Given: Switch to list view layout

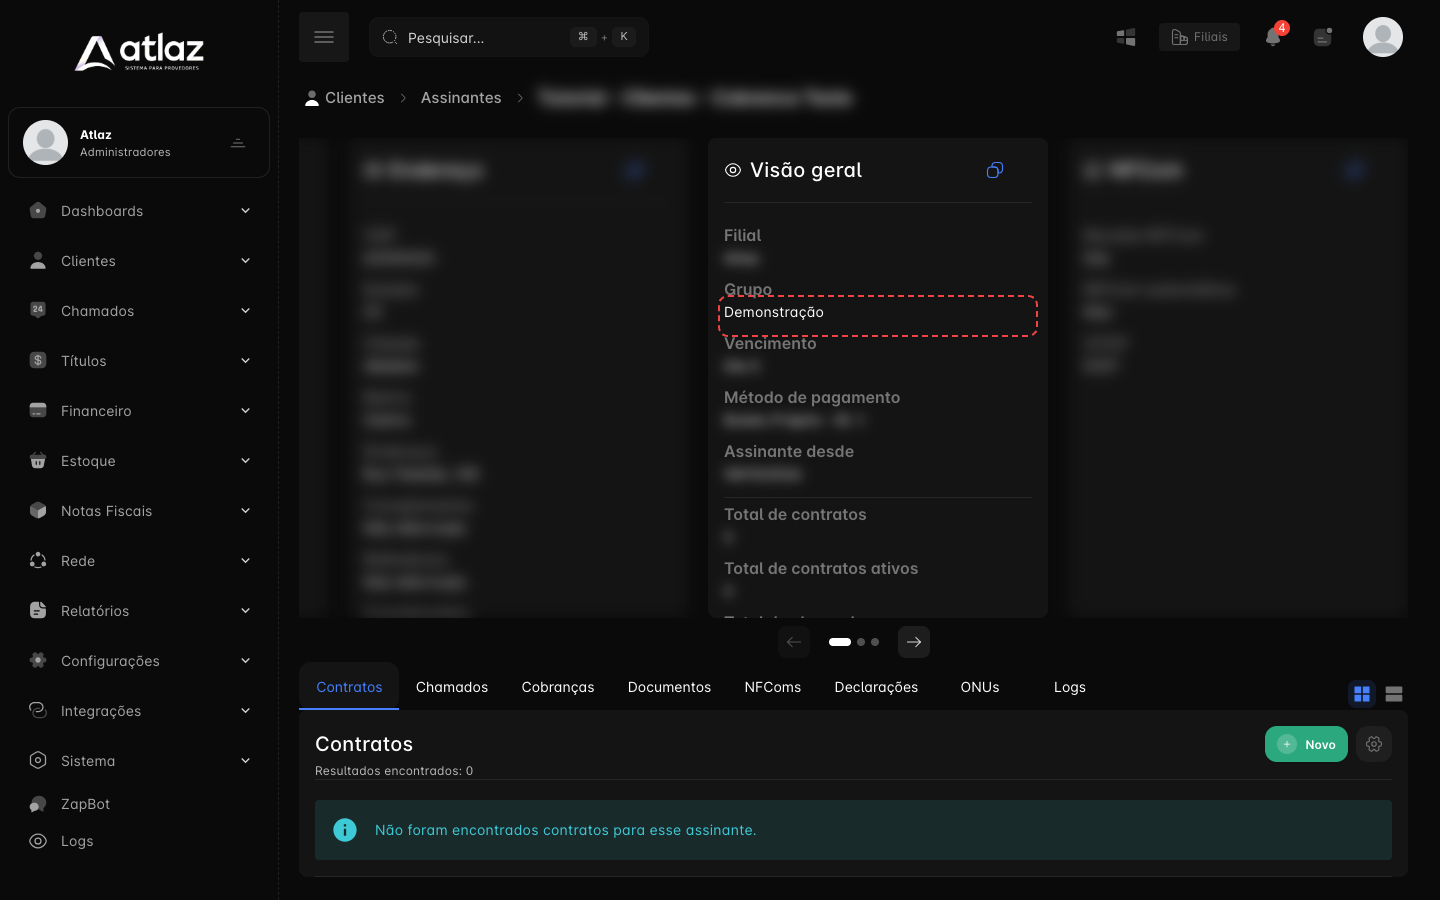Looking at the screenshot, I should [1394, 694].
